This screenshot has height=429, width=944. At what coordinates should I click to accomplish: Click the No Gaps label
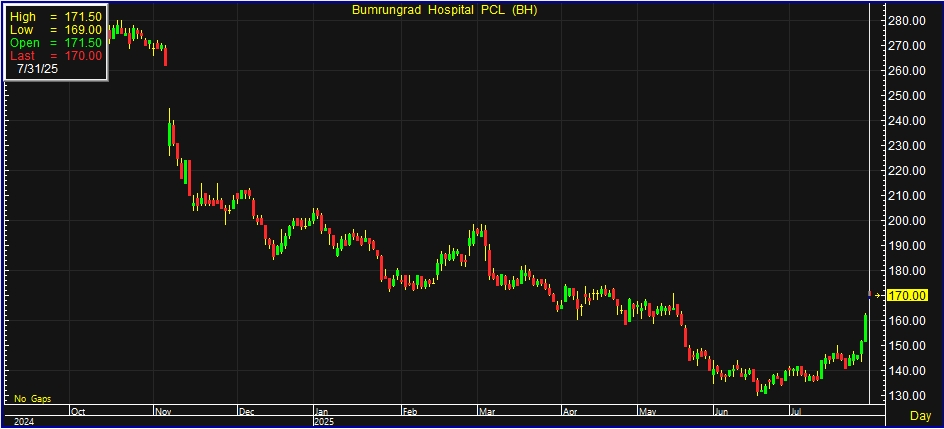coord(33,398)
